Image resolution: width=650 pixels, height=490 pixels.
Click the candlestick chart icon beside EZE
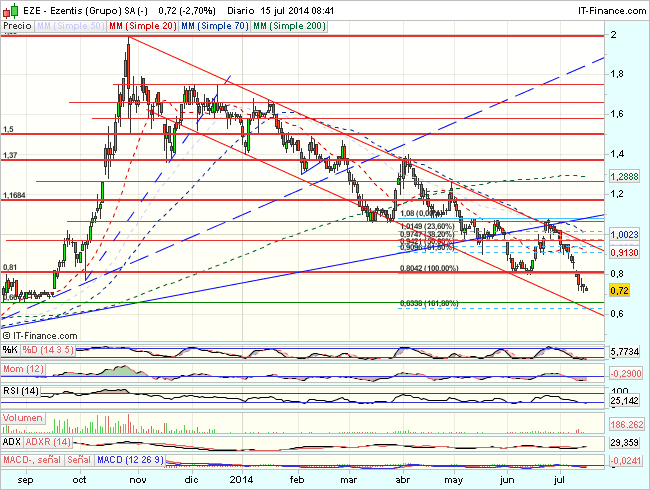[x=10, y=8]
